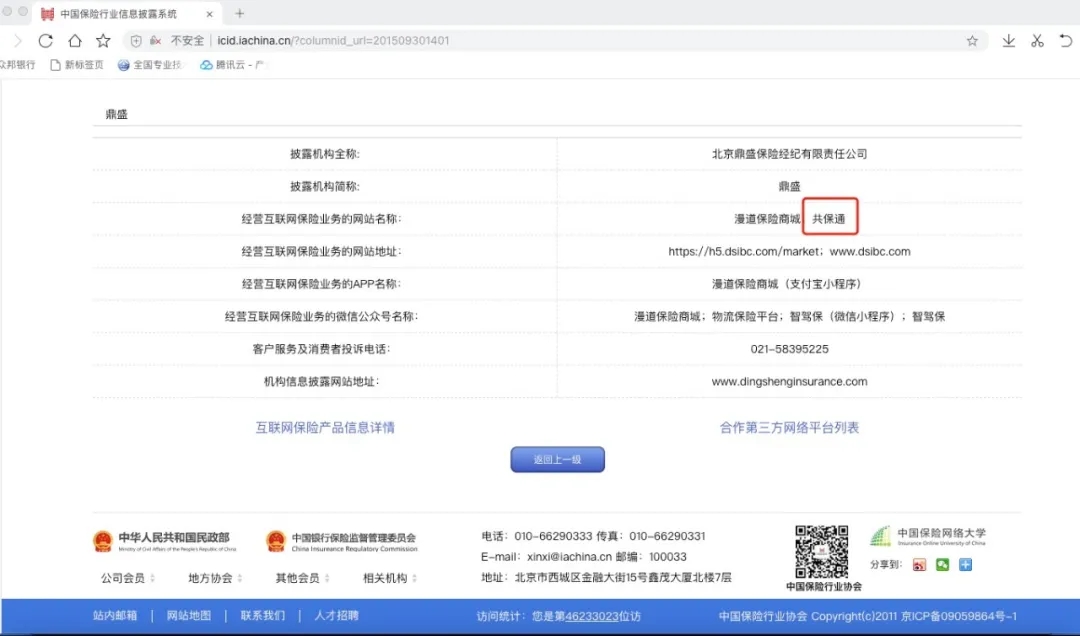Open the 全国专业技 bookmark
Image resolution: width=1080 pixels, height=636 pixels.
[x=150, y=65]
